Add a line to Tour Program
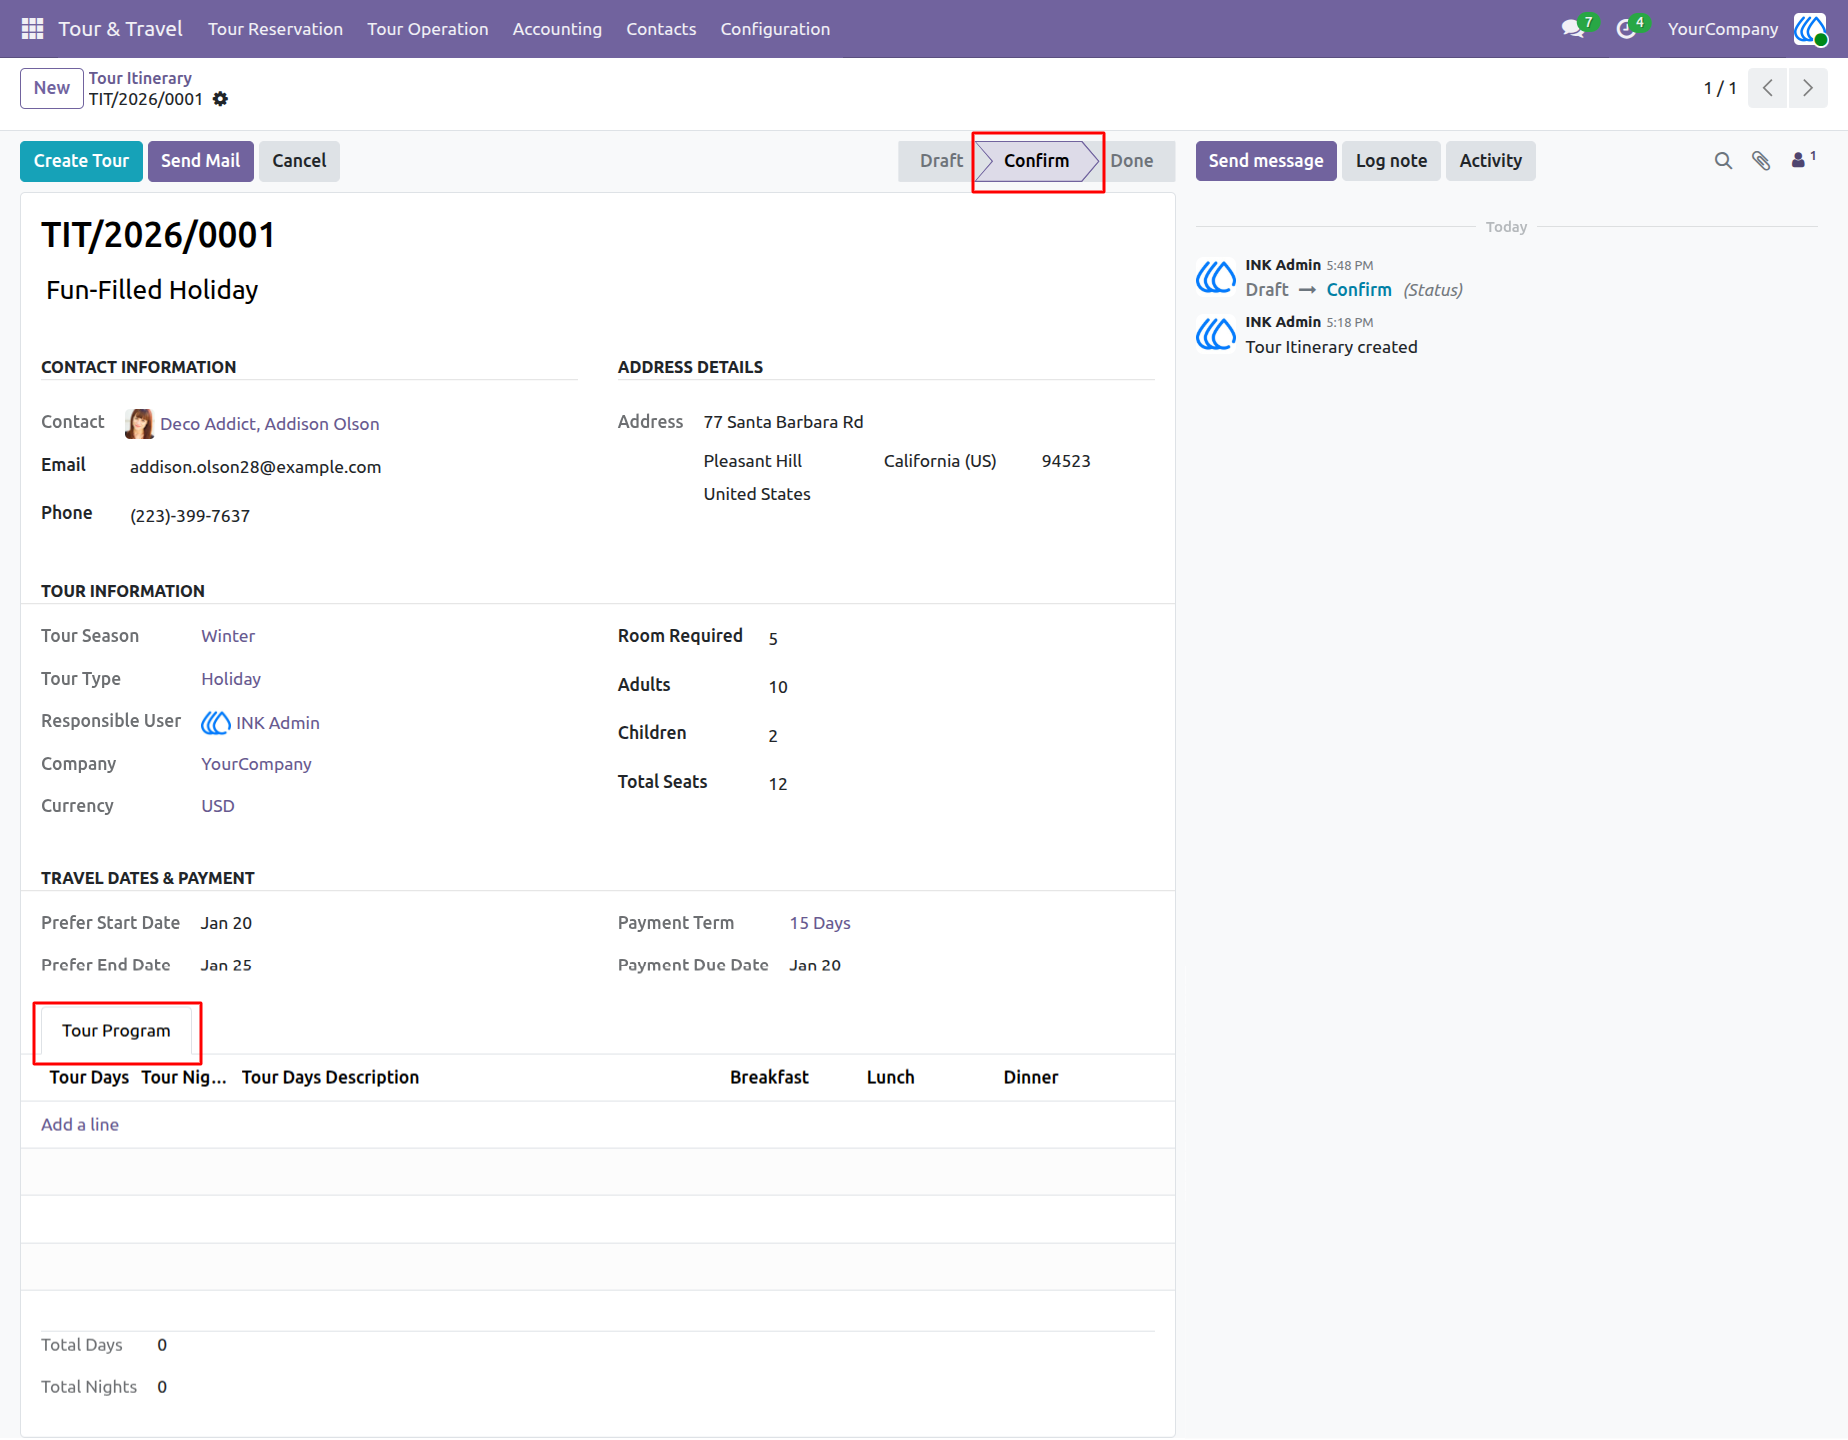 [80, 1125]
